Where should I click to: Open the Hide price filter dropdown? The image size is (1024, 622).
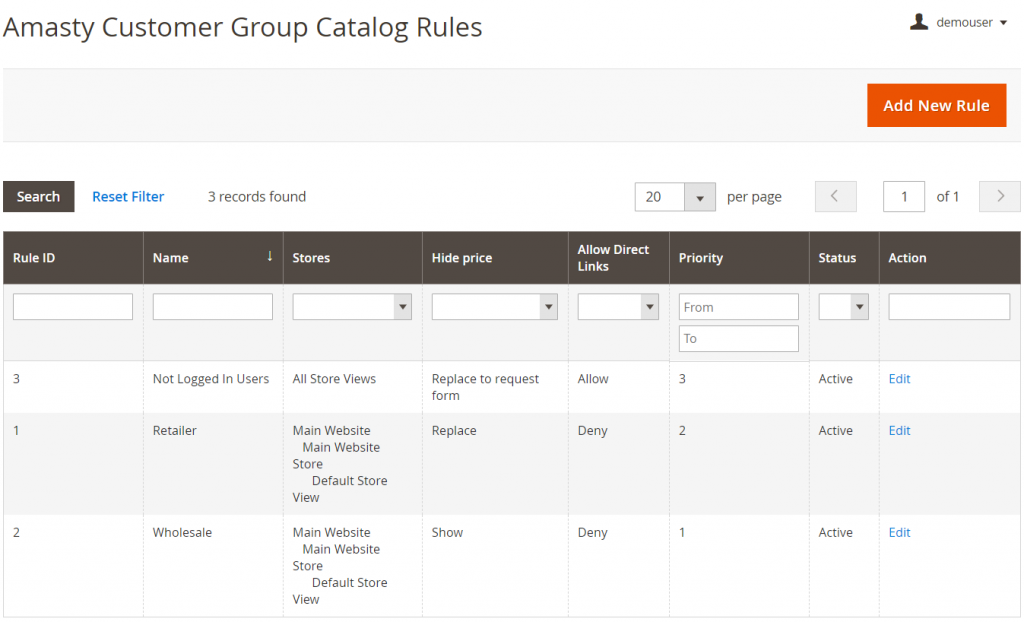tap(547, 306)
